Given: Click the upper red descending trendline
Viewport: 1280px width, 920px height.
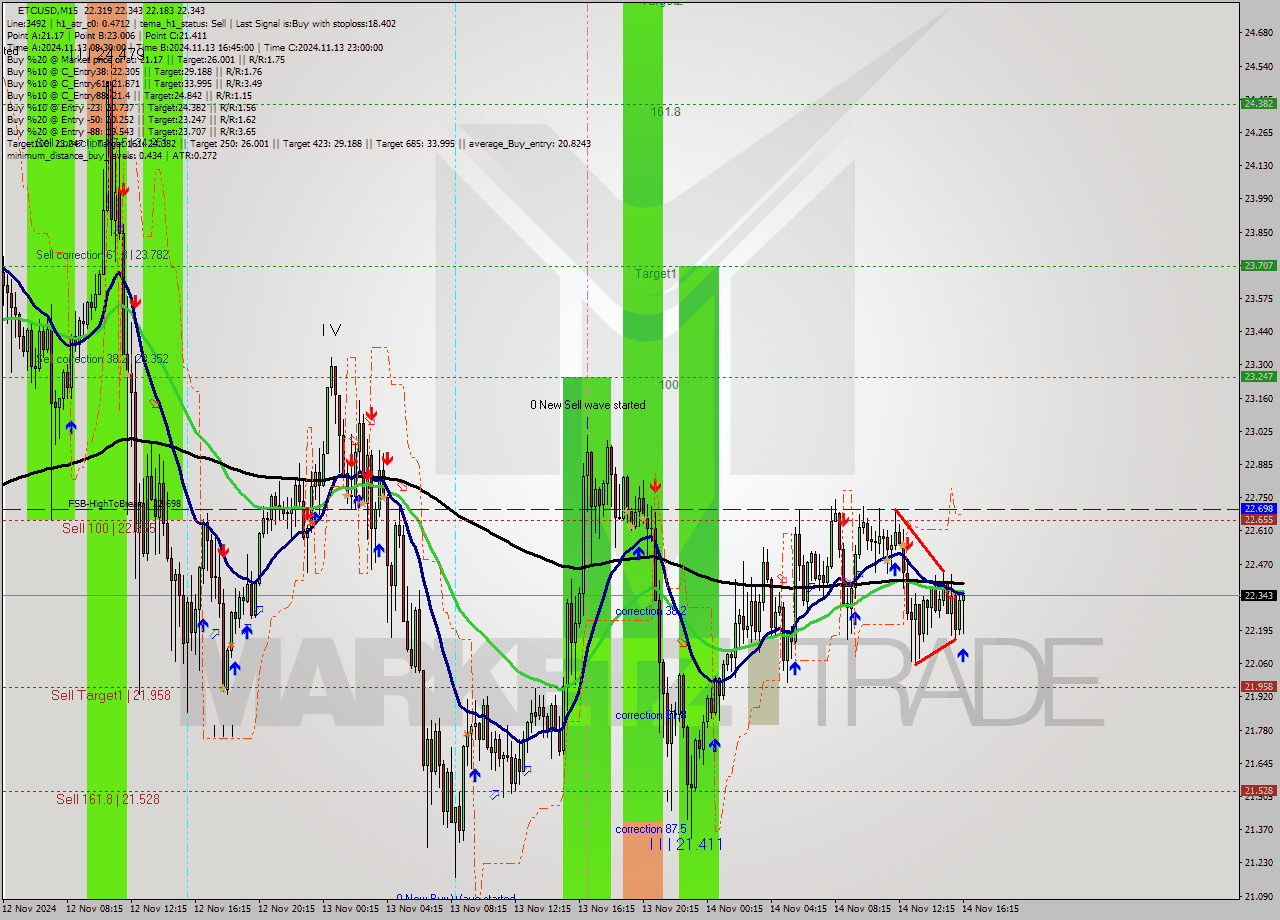Looking at the screenshot, I should (919, 541).
